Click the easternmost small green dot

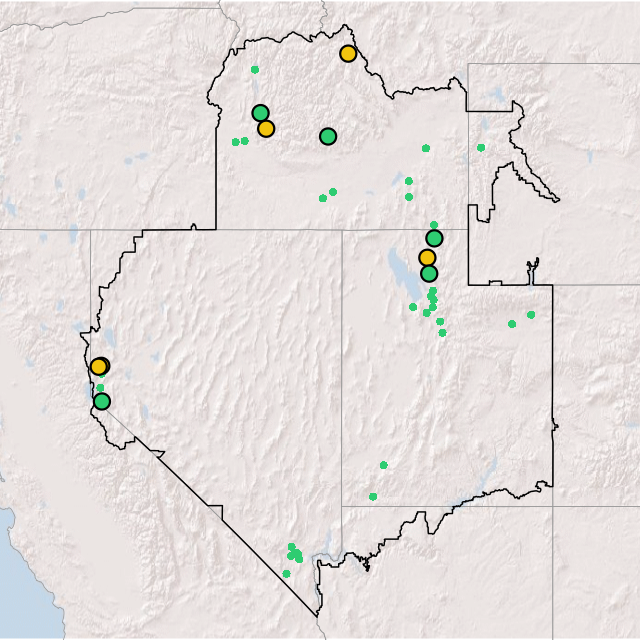click(531, 315)
